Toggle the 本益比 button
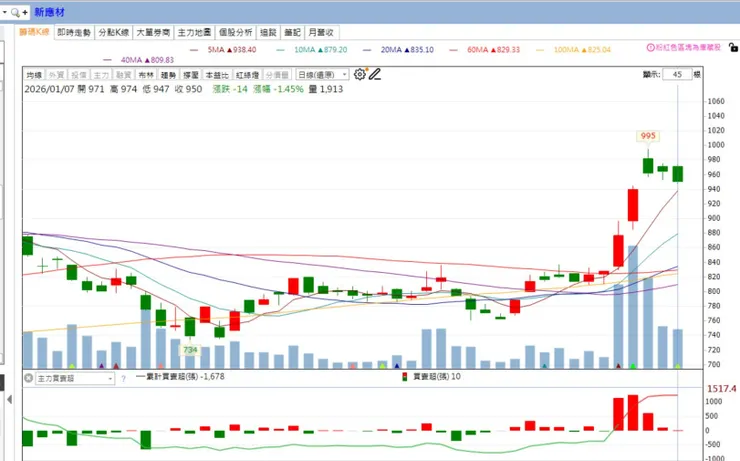Image resolution: width=740 pixels, height=461 pixels. click(217, 75)
